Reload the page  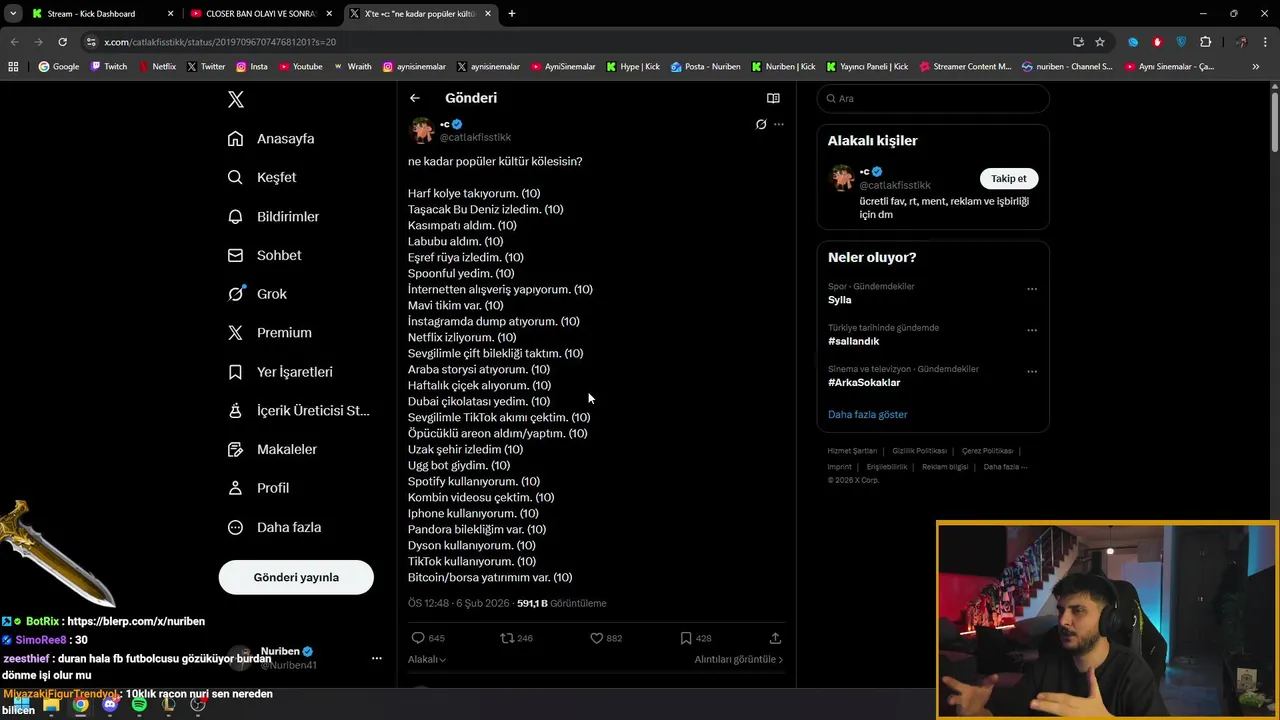point(62,42)
